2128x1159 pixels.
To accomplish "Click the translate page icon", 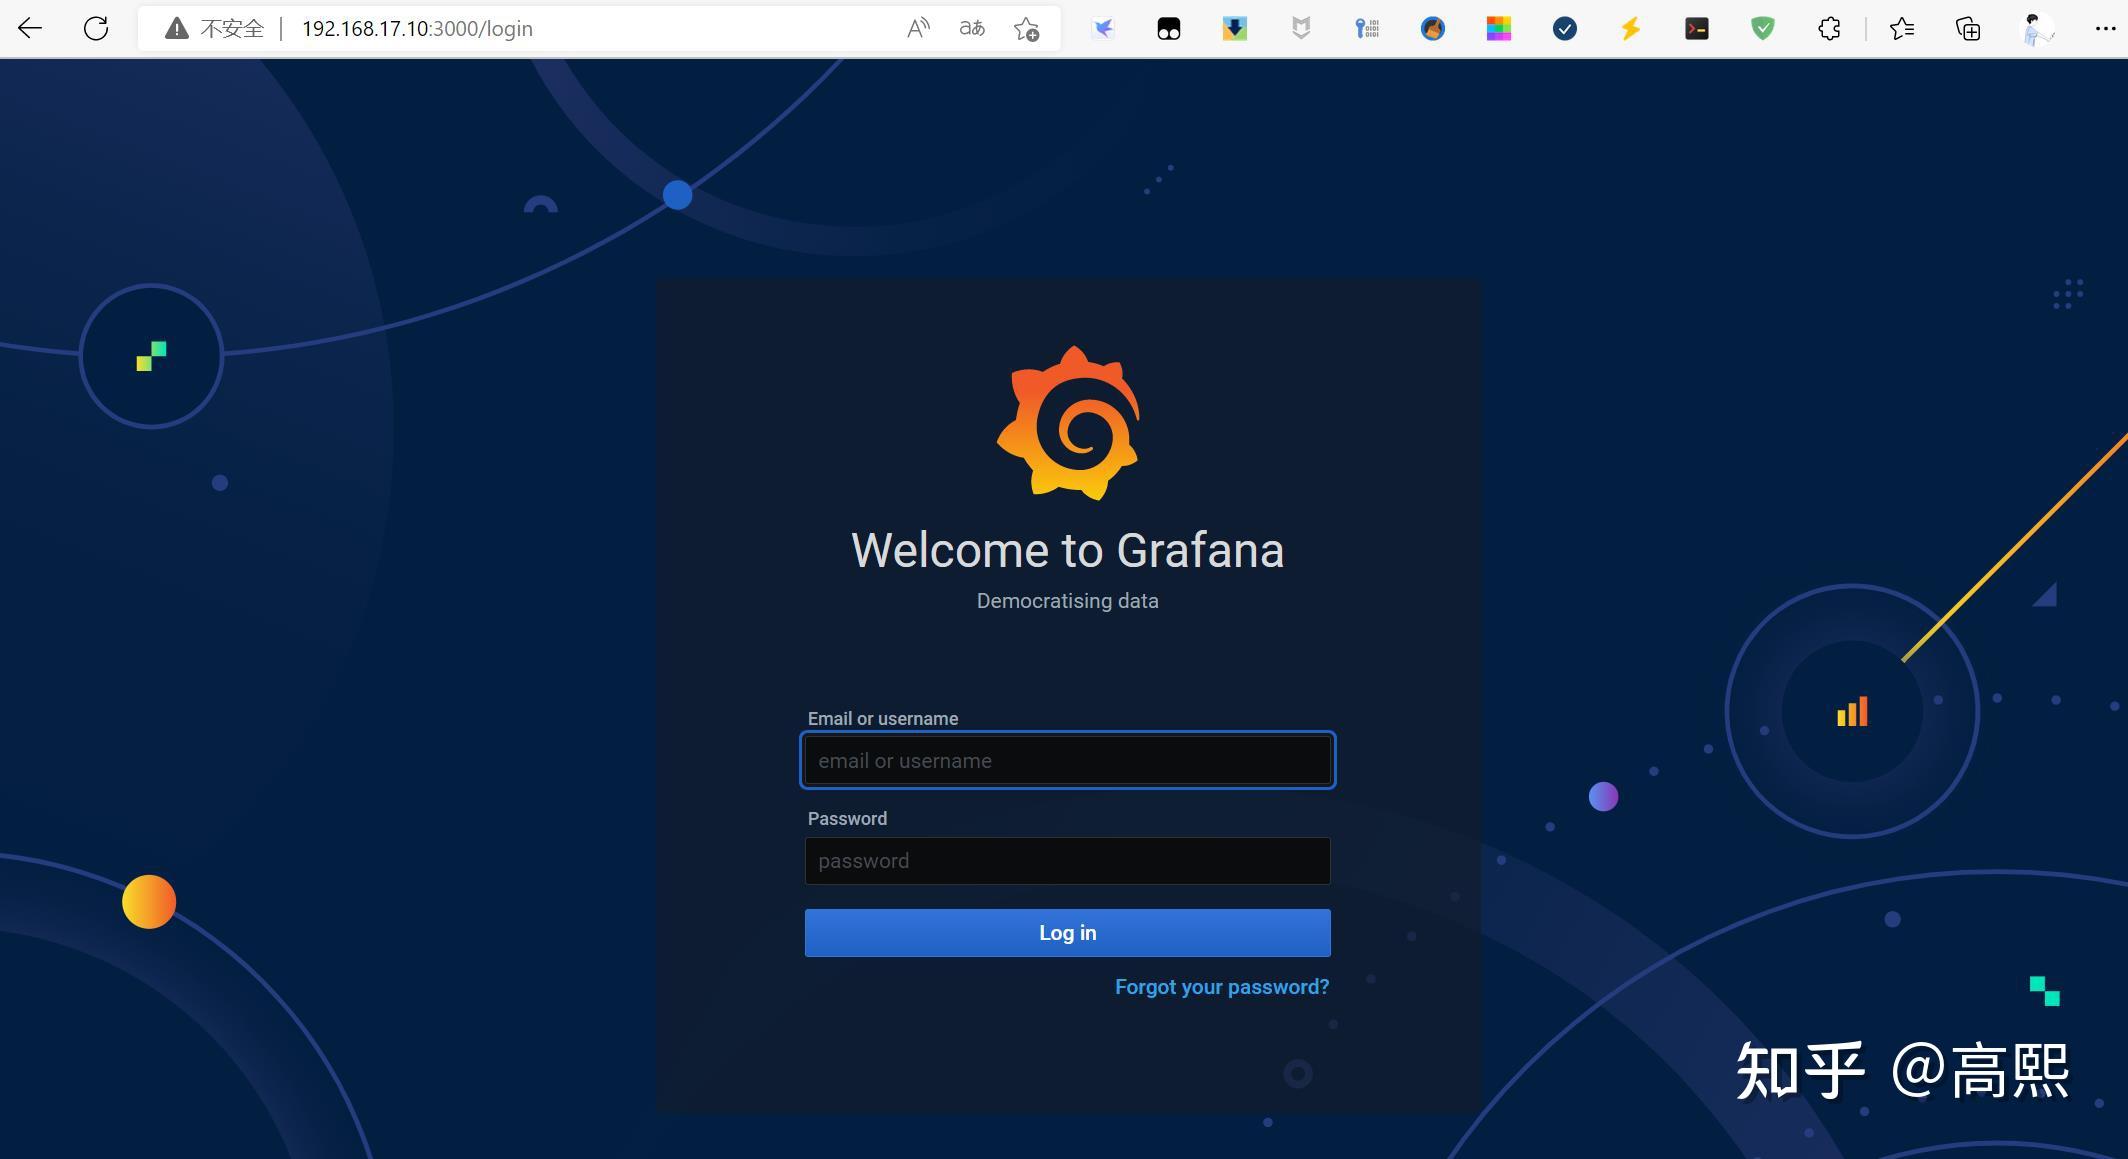I will pyautogui.click(x=971, y=28).
